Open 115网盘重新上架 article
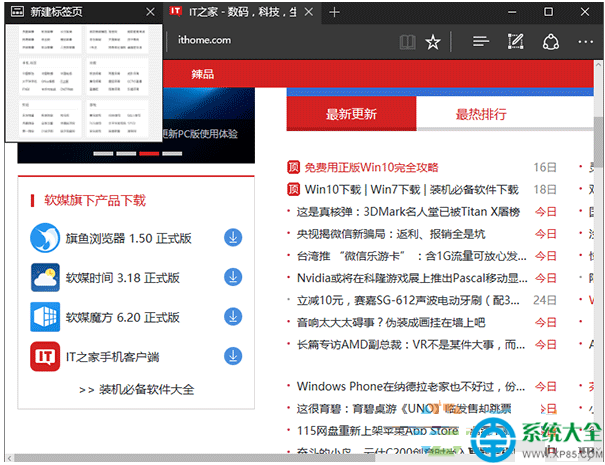 pyautogui.click(x=378, y=431)
